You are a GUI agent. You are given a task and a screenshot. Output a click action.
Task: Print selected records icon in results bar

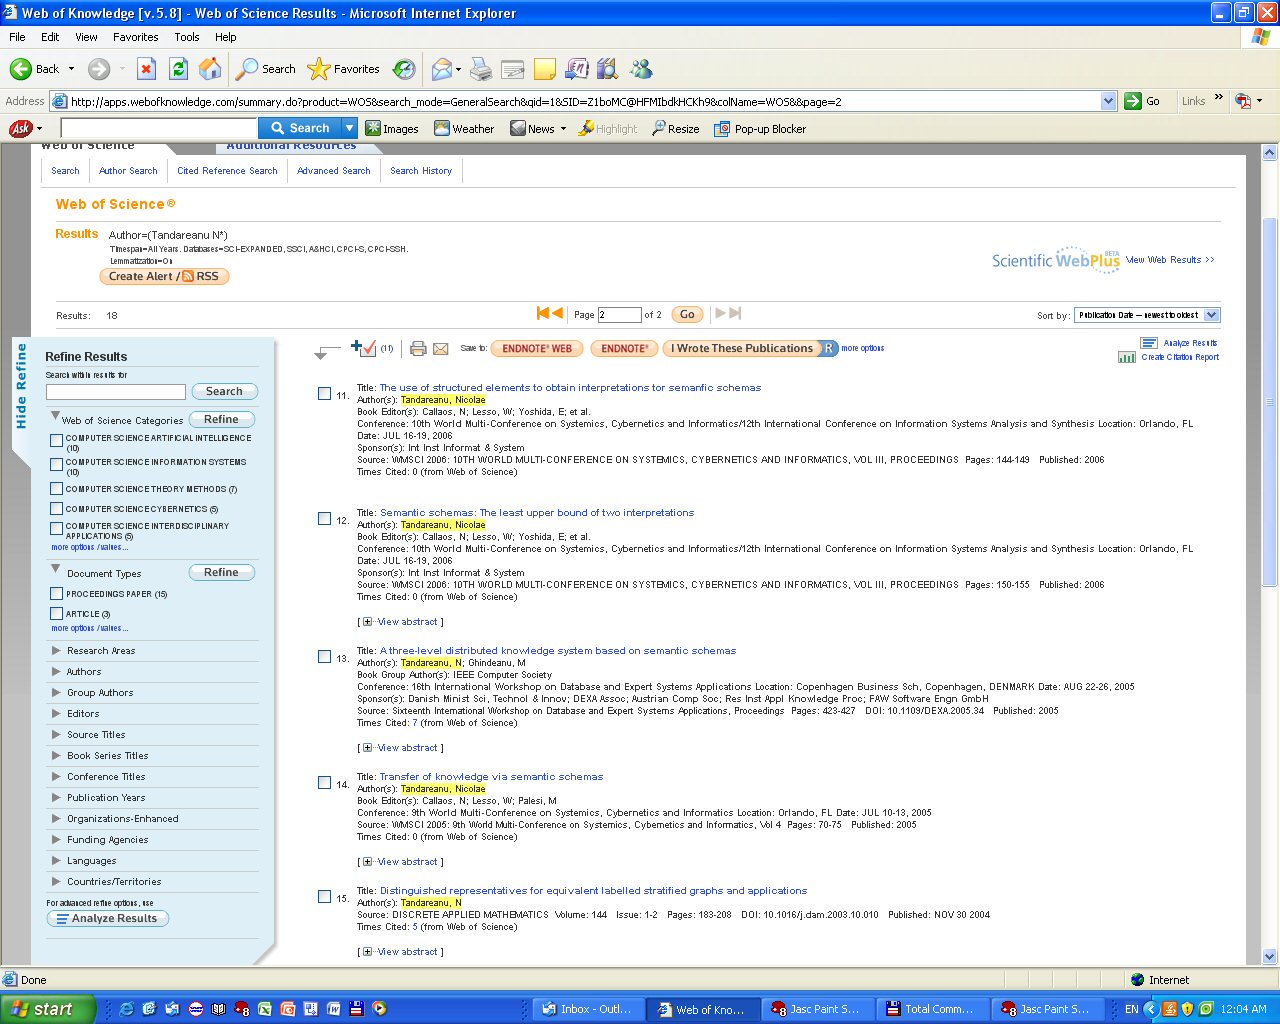pyautogui.click(x=418, y=348)
